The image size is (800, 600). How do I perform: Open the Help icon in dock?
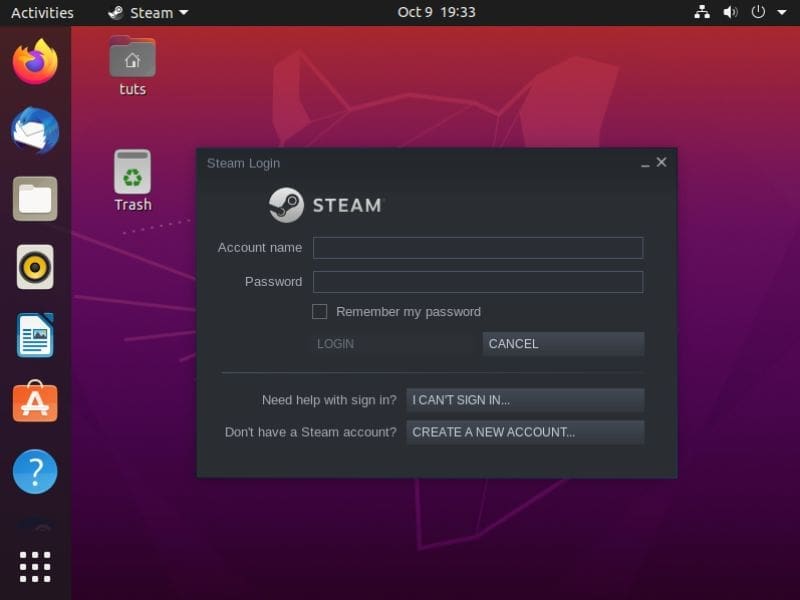coord(35,471)
